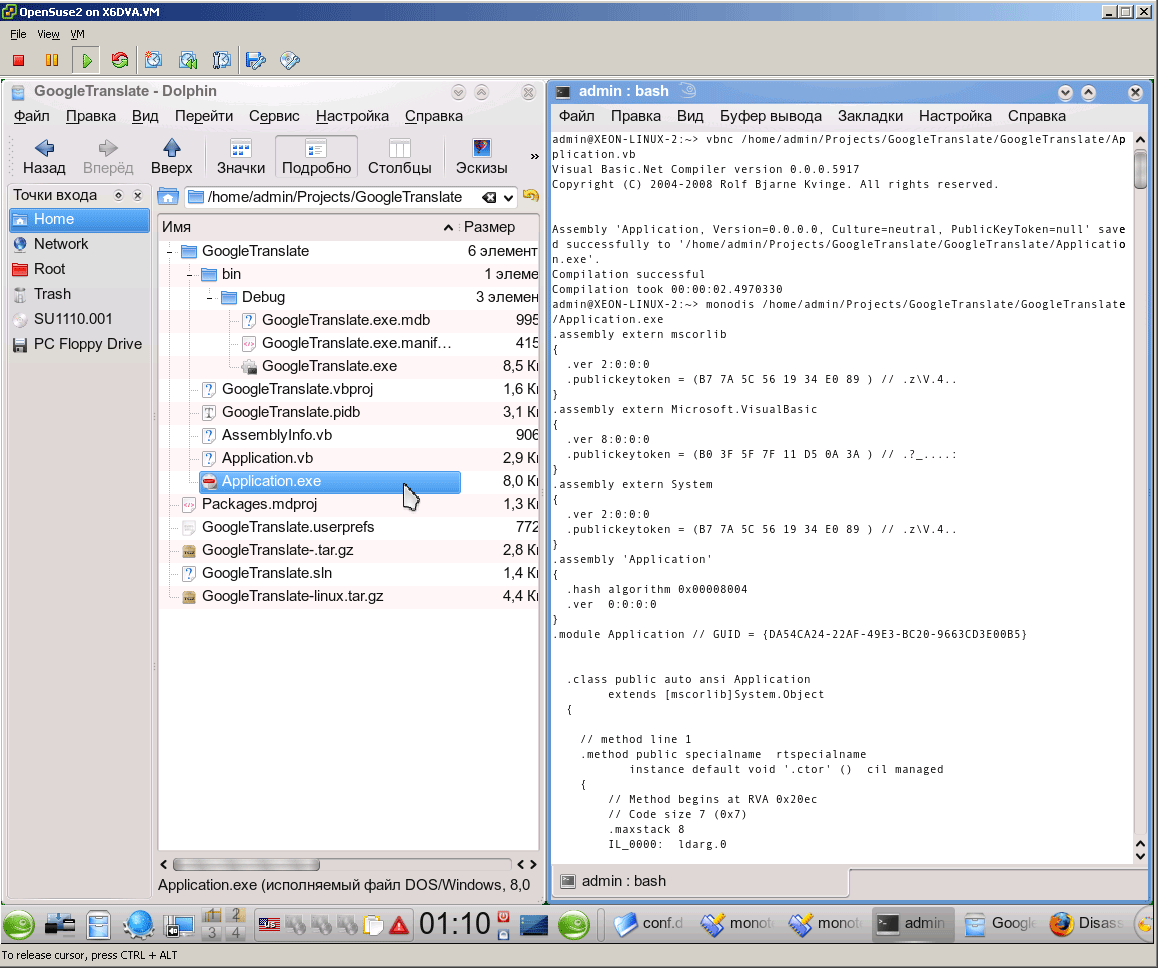The width and height of the screenshot is (1158, 968).
Task: Click Dolphin horizontal scrollbar thumb
Action: click(x=246, y=865)
